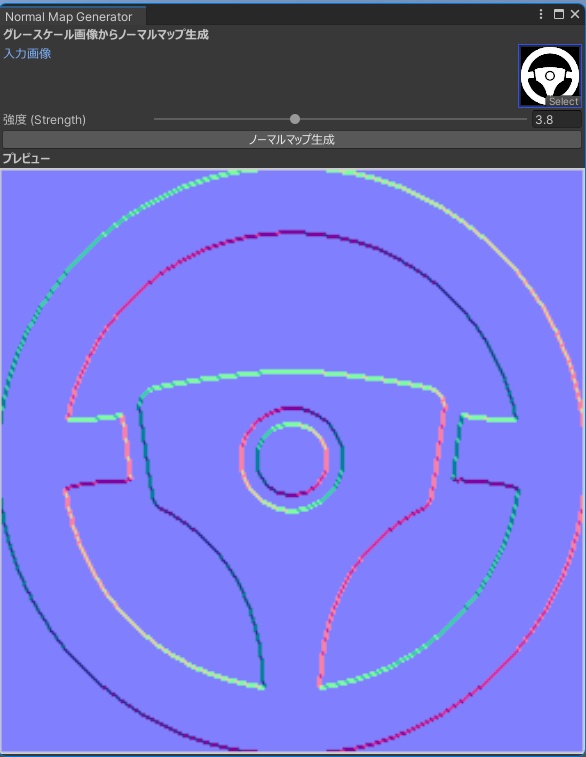
Task: Click the center hub circle in preview
Action: [292, 459]
